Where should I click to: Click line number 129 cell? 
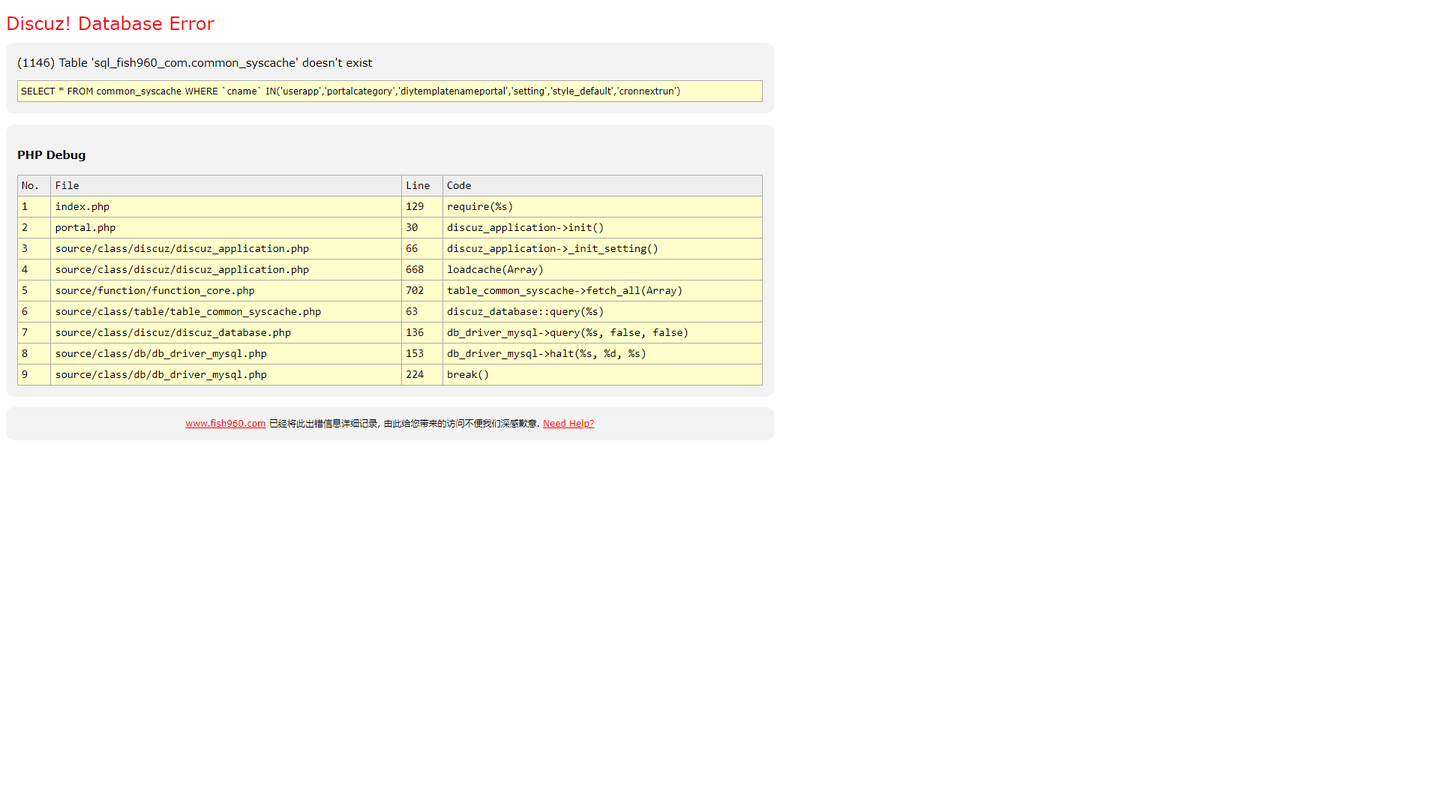[x=422, y=207]
